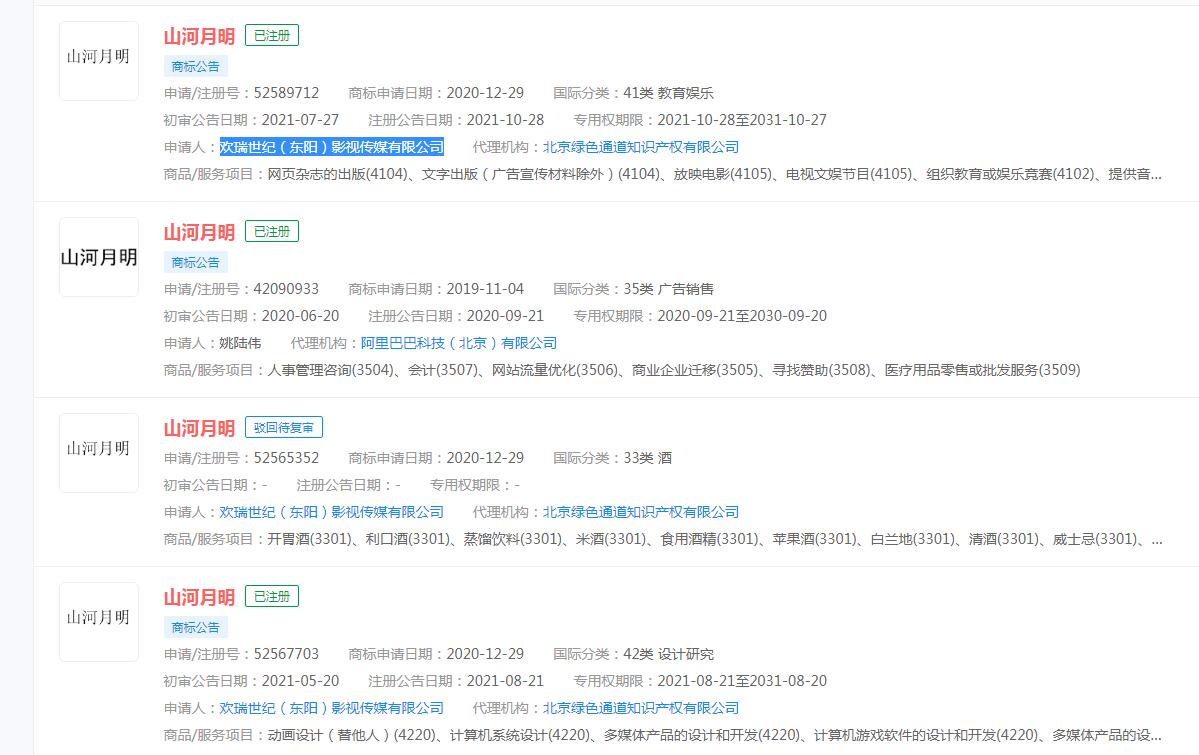Viewport: 1199px width, 755px height.
Task: Open 山河月明 title of the 41类 教育娱乐 entry
Action: [199, 36]
